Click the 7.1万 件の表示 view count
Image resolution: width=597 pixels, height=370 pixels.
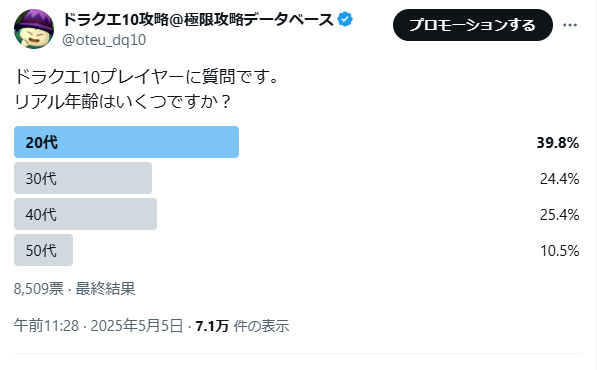(243, 326)
